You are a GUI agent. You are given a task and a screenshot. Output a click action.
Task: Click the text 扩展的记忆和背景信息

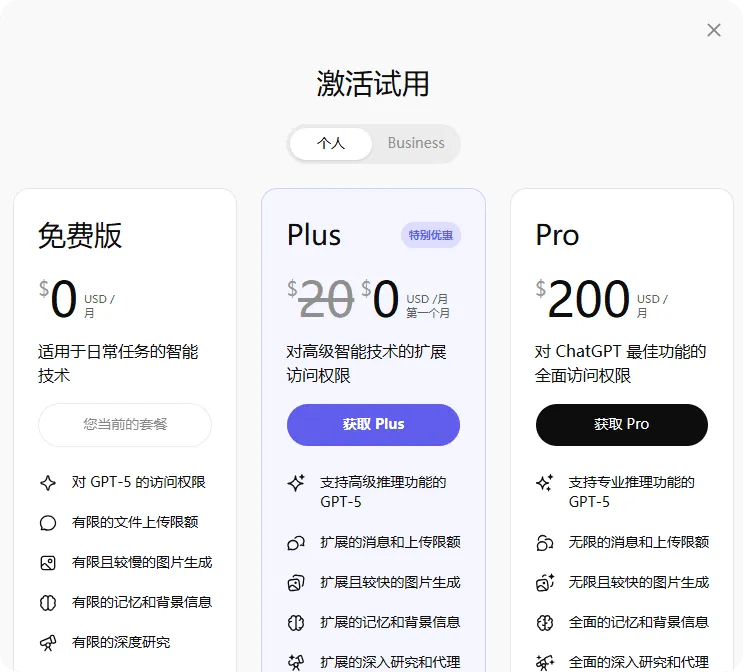(390, 622)
